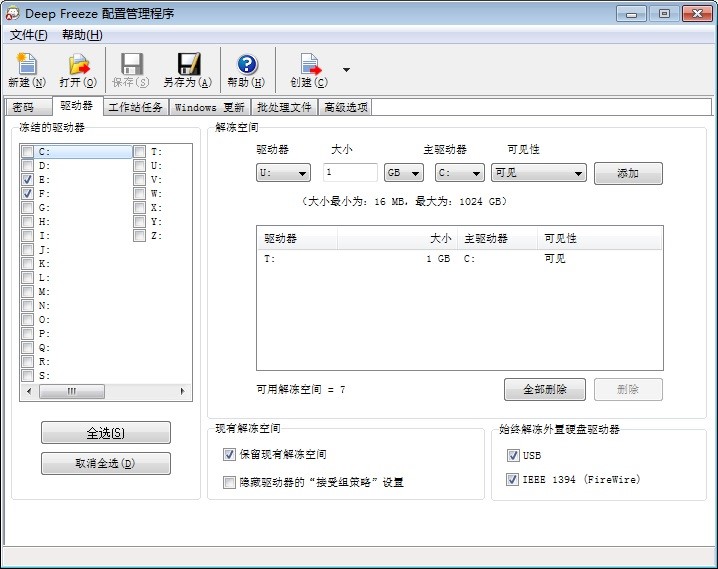Image resolution: width=718 pixels, height=569 pixels.
Task: Uncheck IEEE 1394 (FireWire) option
Action: (513, 480)
